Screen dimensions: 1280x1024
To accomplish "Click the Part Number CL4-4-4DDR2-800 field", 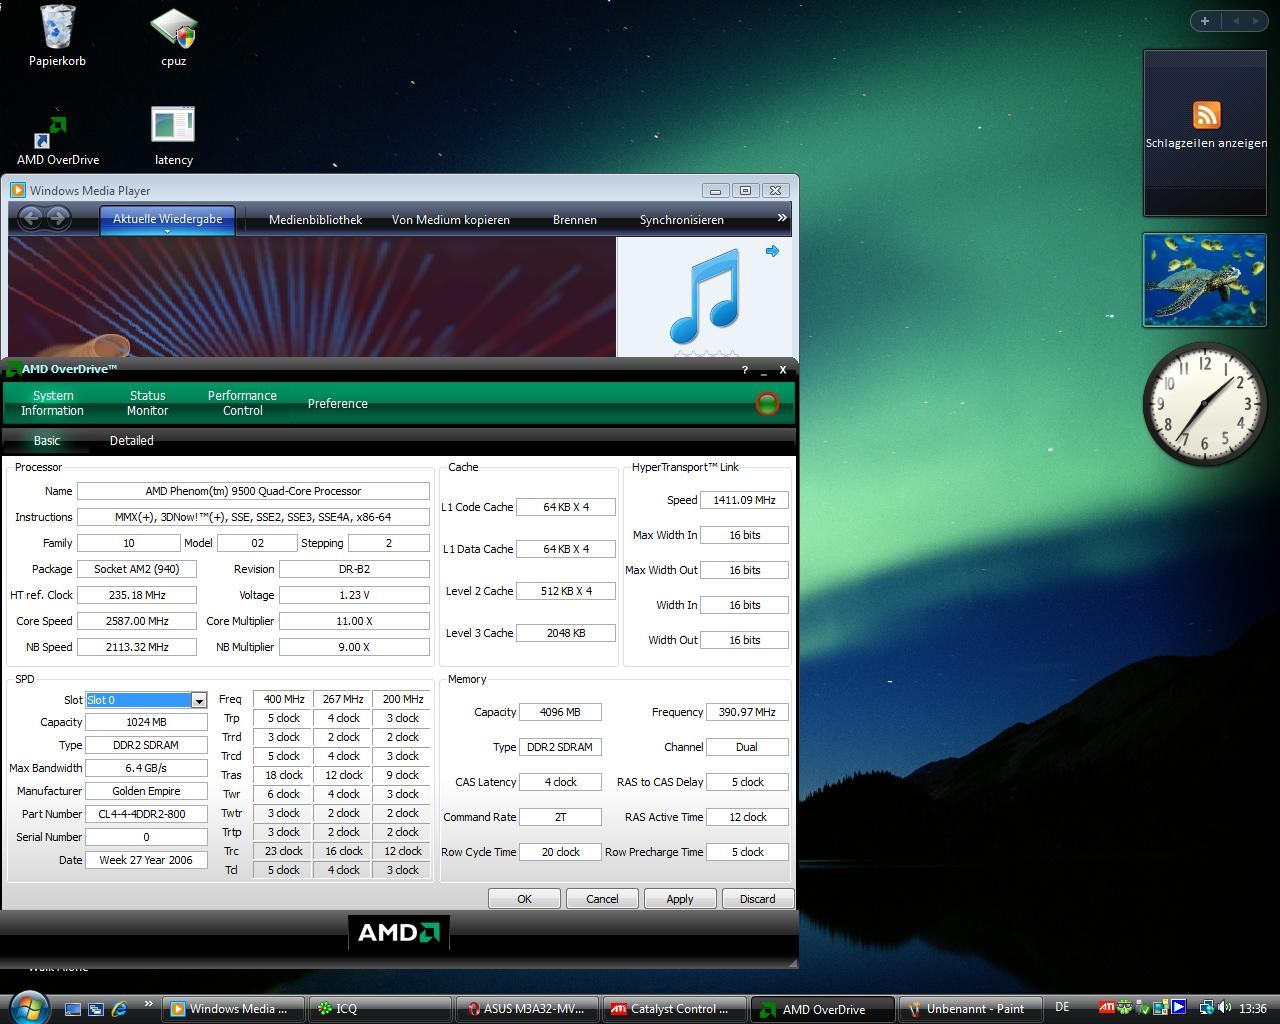I will coord(146,814).
